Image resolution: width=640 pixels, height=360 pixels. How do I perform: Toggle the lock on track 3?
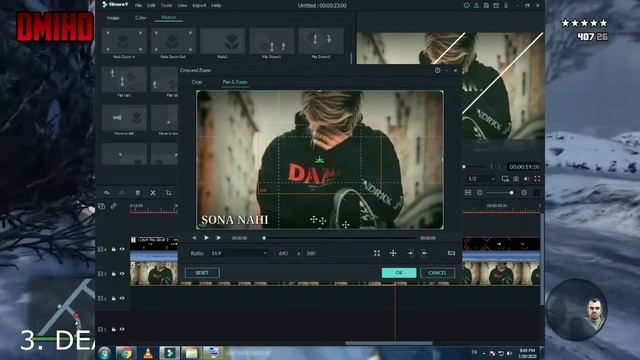pyautogui.click(x=113, y=274)
